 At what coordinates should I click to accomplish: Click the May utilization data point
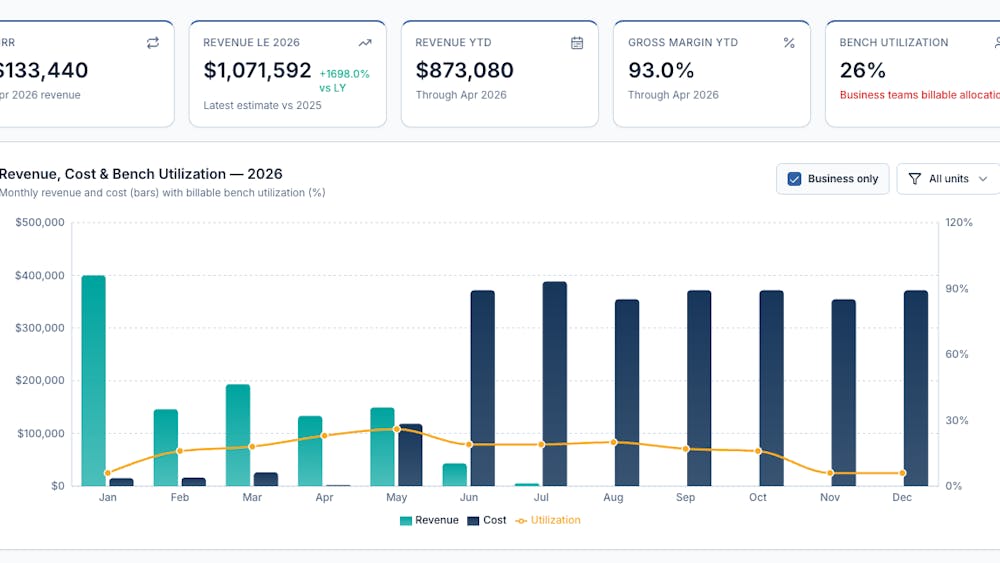coord(397,429)
